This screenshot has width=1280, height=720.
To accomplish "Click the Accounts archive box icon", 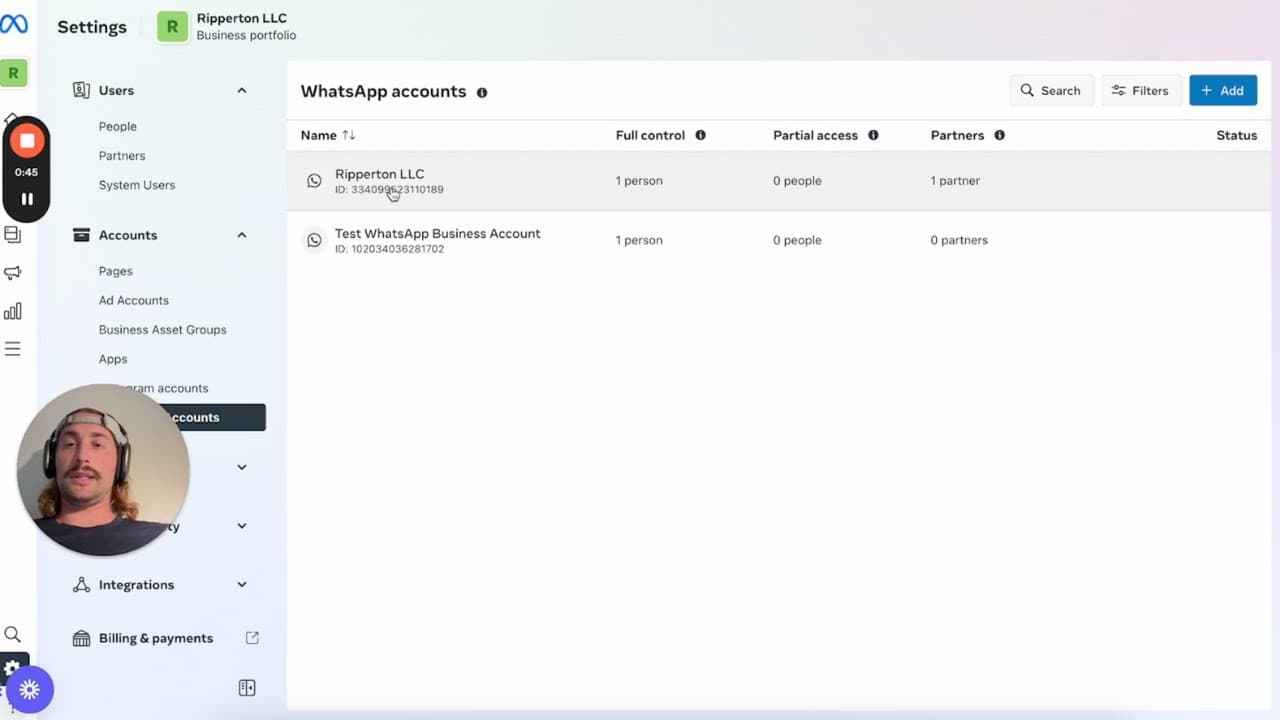I will [81, 235].
